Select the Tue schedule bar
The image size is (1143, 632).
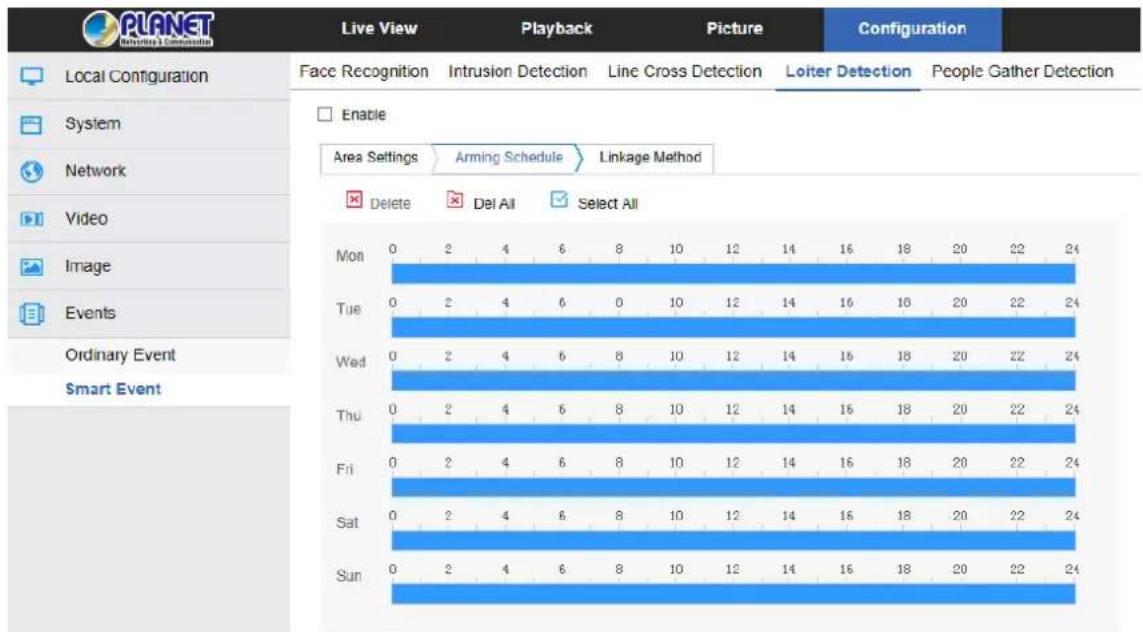pyautogui.click(x=733, y=327)
